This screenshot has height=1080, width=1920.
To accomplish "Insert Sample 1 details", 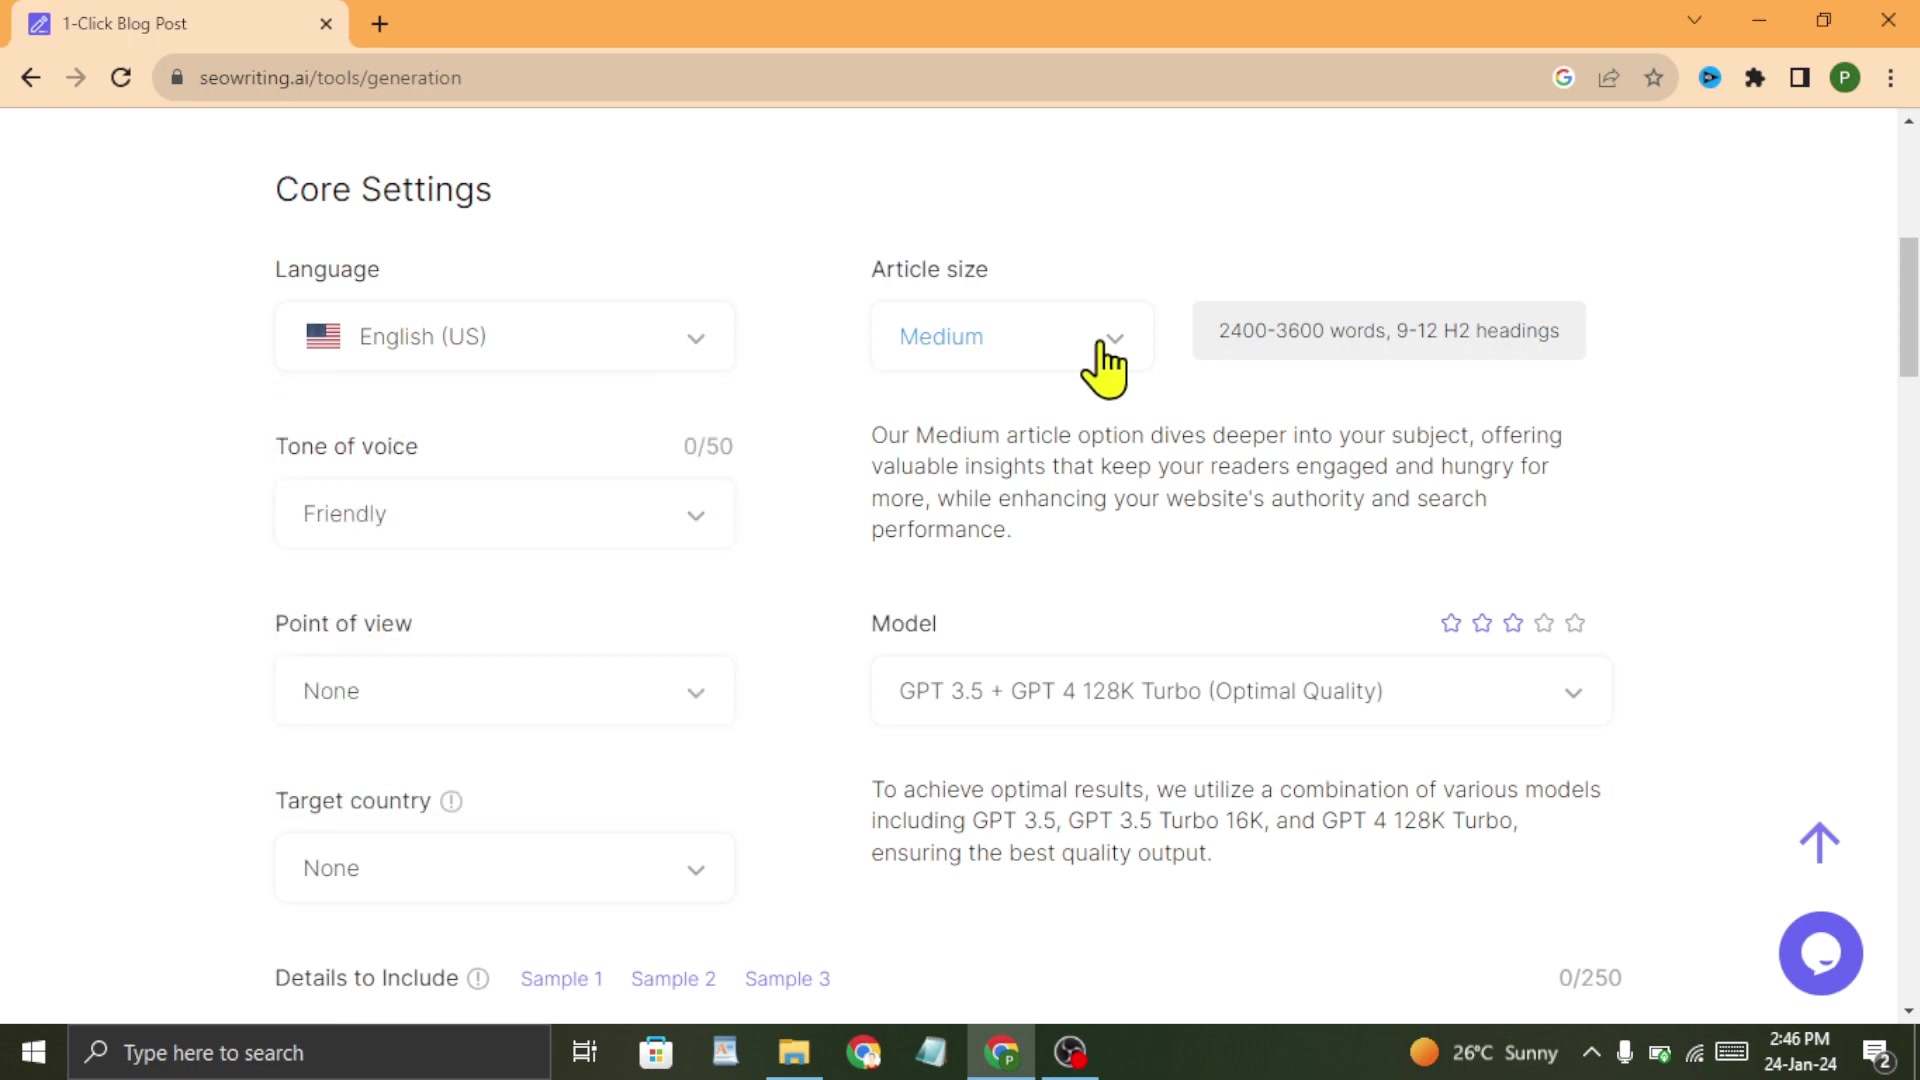I will (561, 979).
